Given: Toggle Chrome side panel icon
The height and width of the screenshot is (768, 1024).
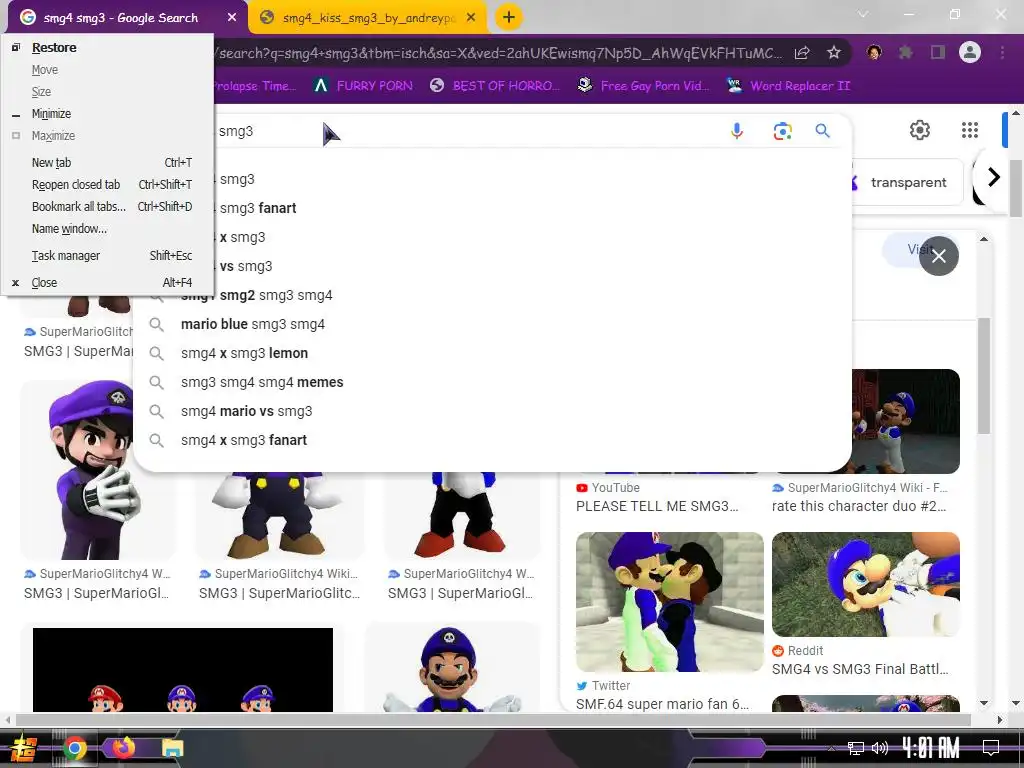Looking at the screenshot, I should (938, 52).
